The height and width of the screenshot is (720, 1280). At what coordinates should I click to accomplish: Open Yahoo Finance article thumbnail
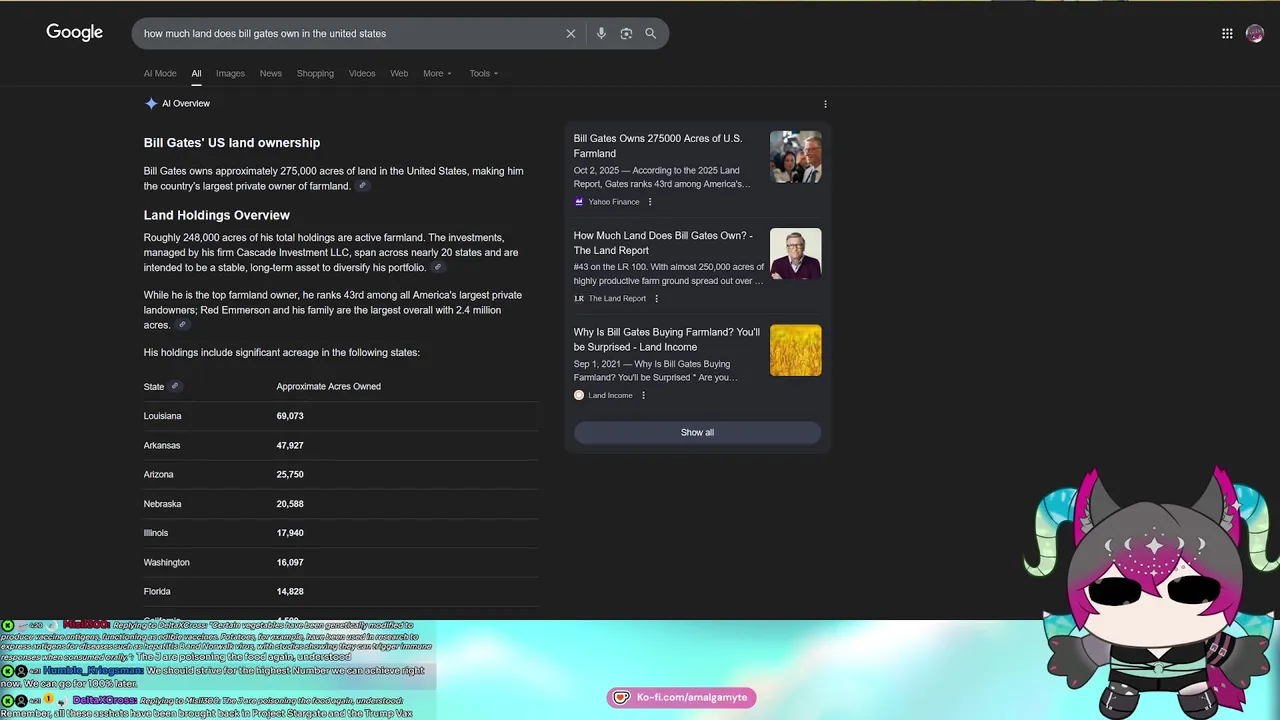[x=796, y=157]
